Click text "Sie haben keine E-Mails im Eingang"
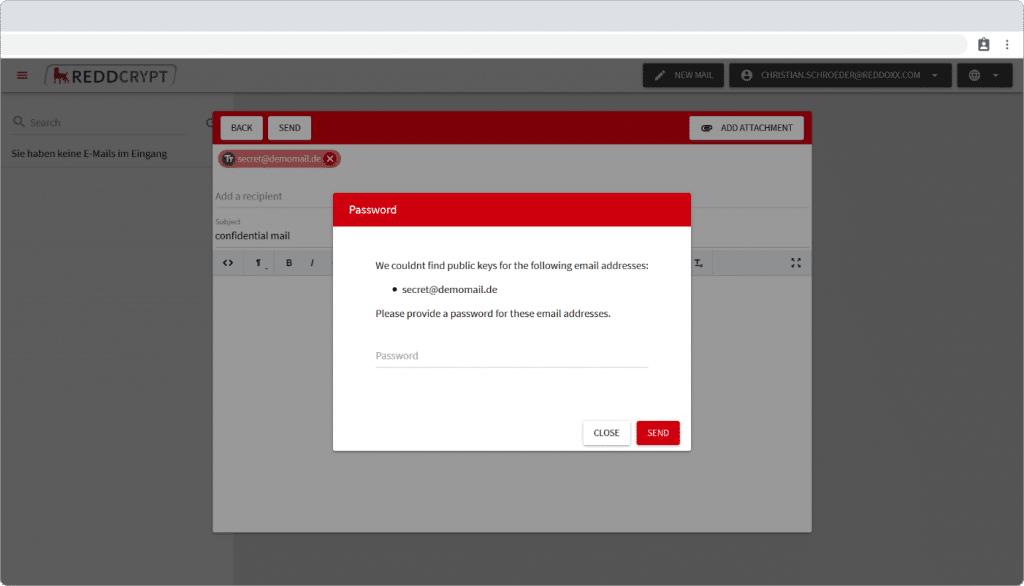The width and height of the screenshot is (1024, 586). (89, 154)
